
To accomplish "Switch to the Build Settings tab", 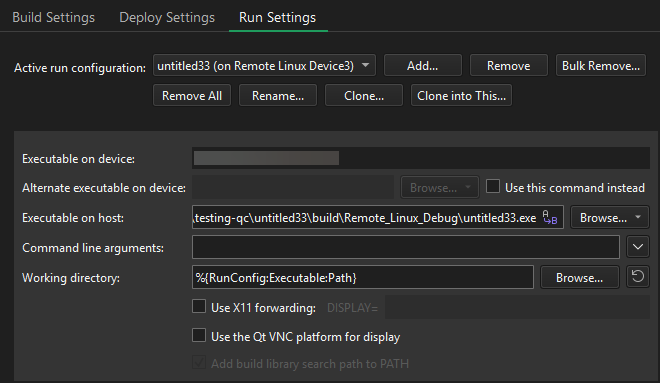I will (x=53, y=17).
